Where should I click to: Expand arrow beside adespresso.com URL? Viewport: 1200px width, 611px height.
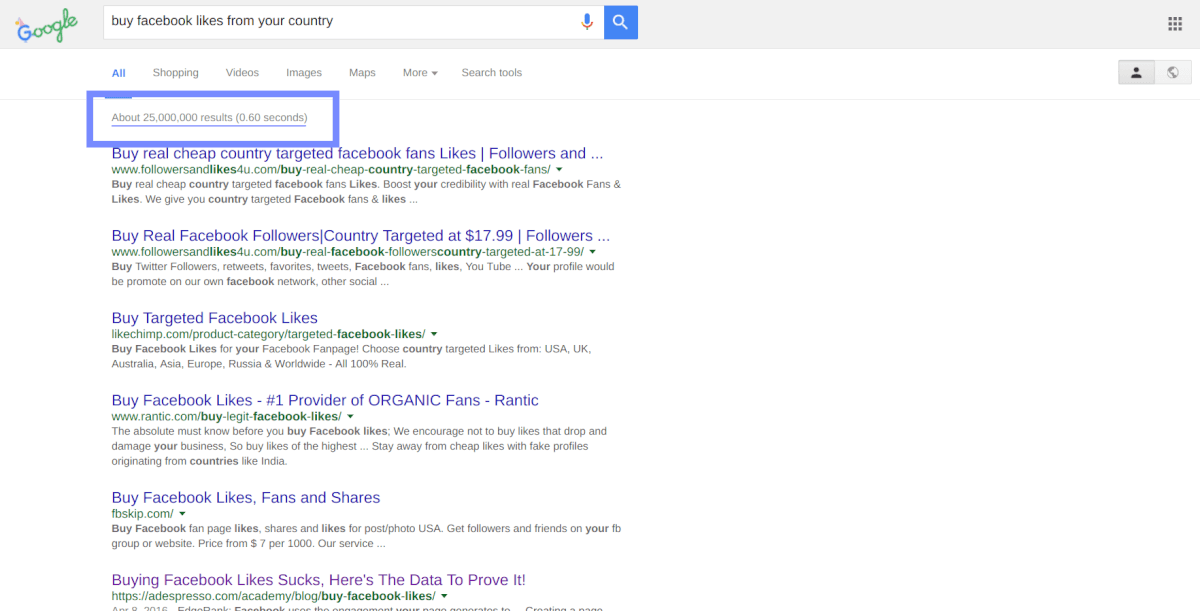pyautogui.click(x=444, y=596)
